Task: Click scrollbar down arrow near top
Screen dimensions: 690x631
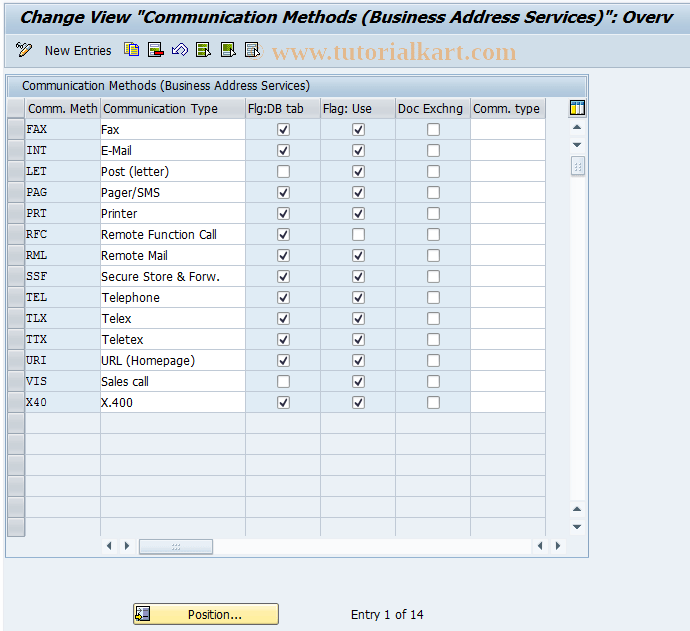Action: (577, 144)
